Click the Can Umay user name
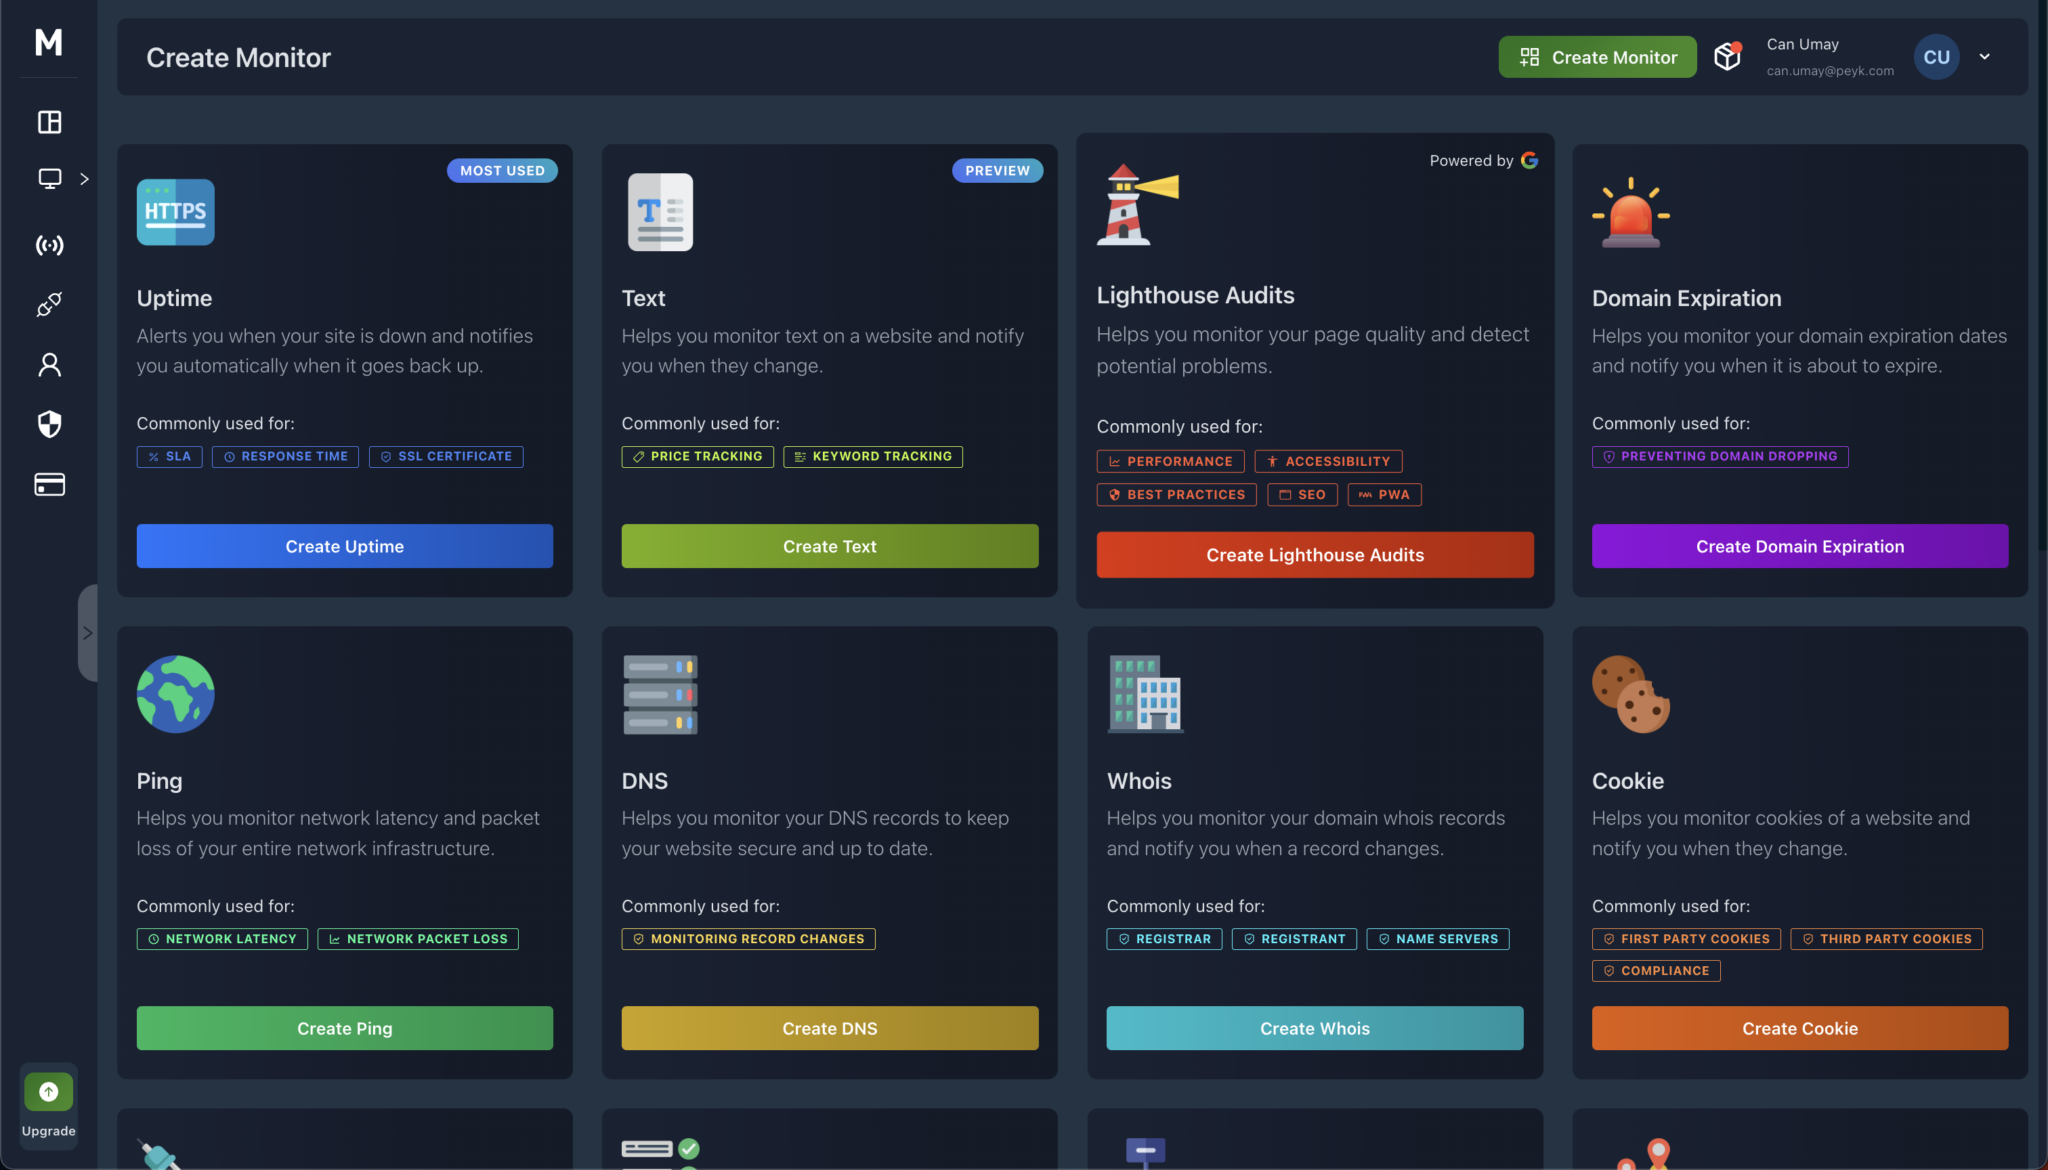2048x1170 pixels. (1802, 44)
